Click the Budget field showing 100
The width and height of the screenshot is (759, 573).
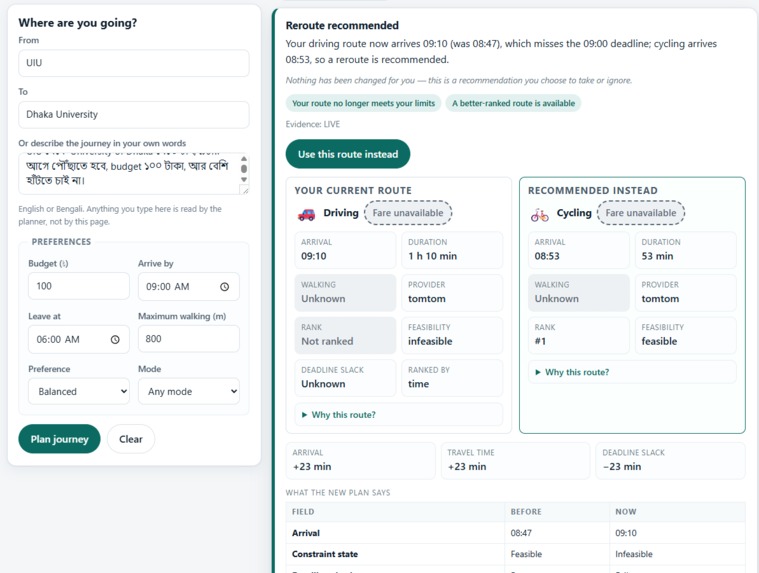[79, 286]
